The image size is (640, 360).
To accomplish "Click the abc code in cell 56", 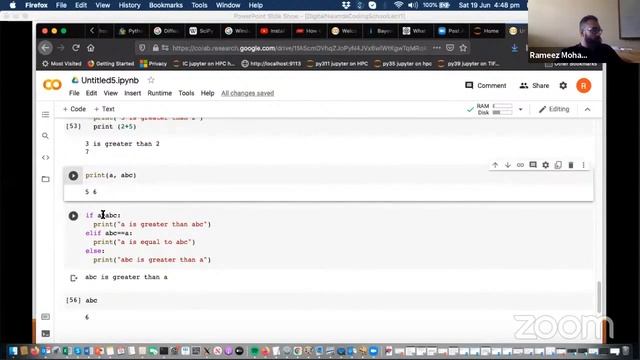I will click(91, 300).
